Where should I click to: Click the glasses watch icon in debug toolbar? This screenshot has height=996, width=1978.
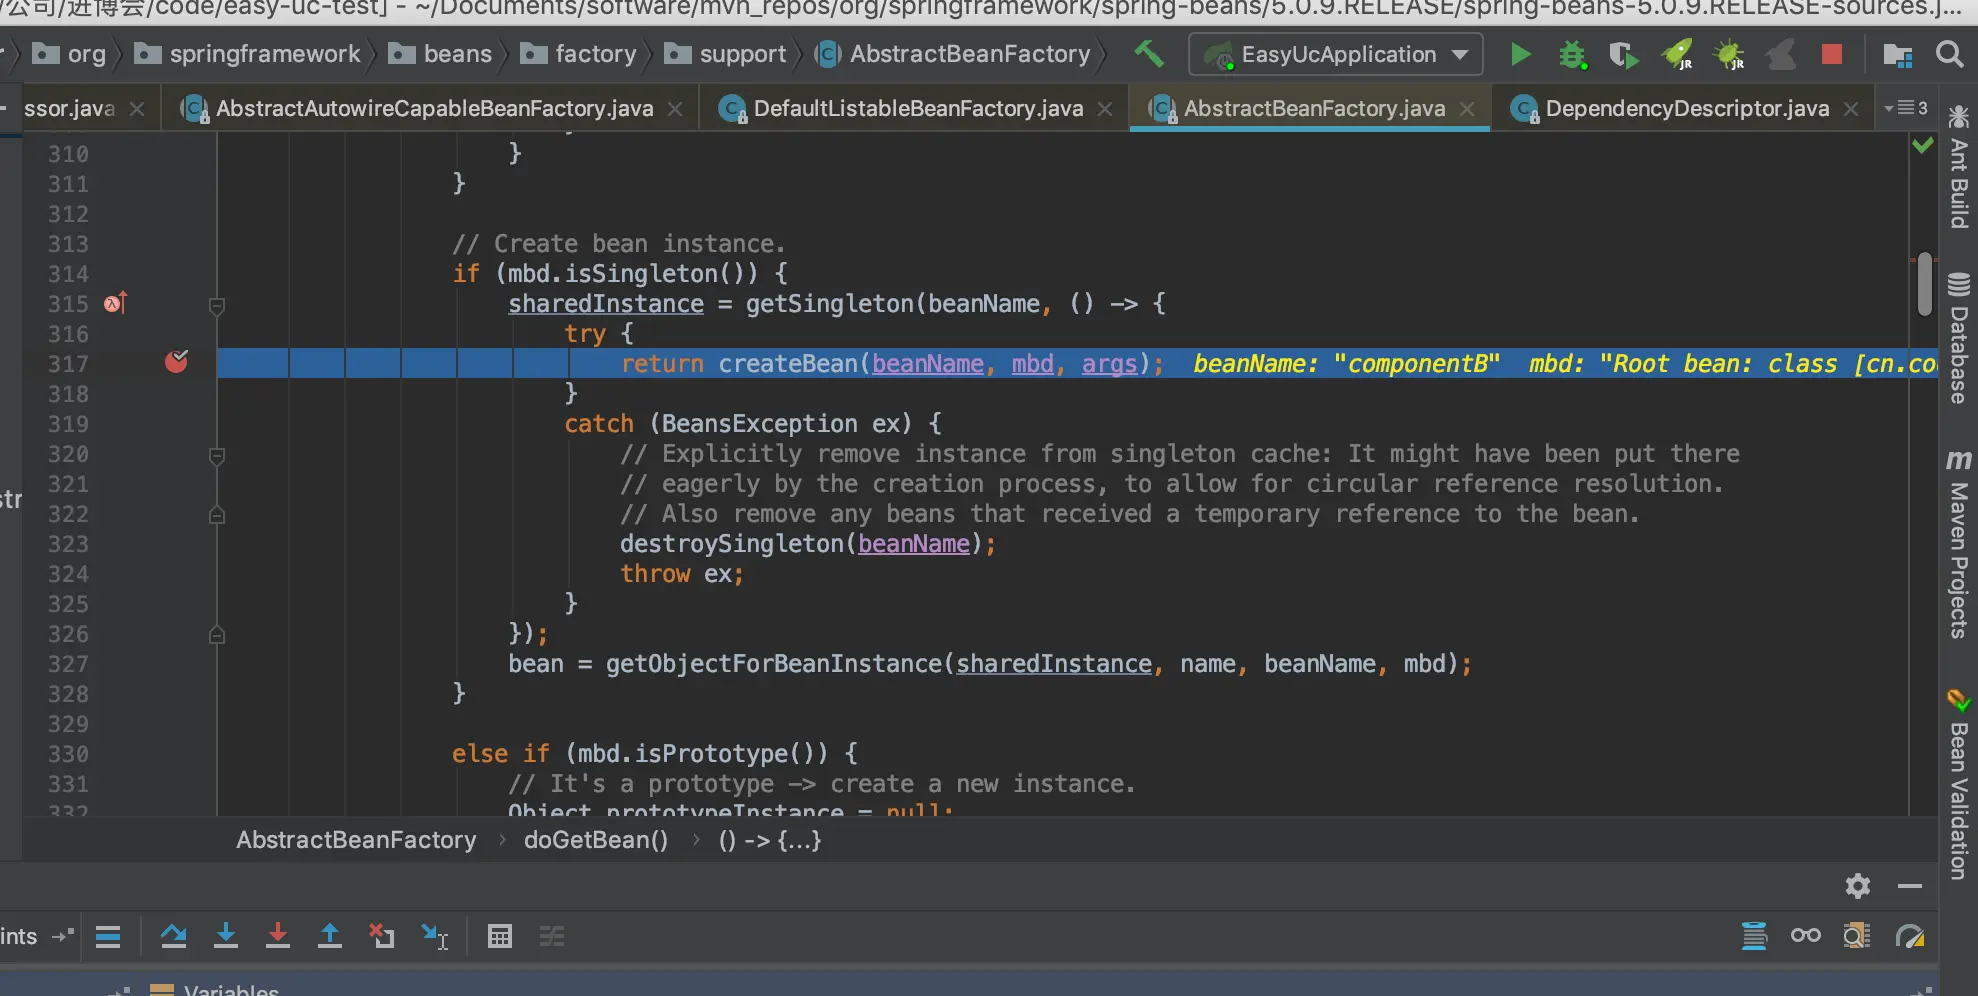point(1806,937)
